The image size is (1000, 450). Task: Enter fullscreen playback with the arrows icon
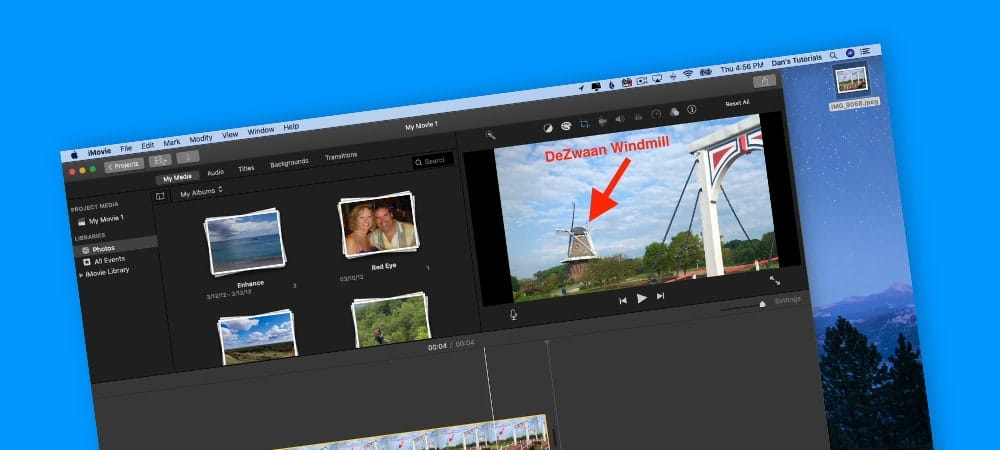point(774,280)
